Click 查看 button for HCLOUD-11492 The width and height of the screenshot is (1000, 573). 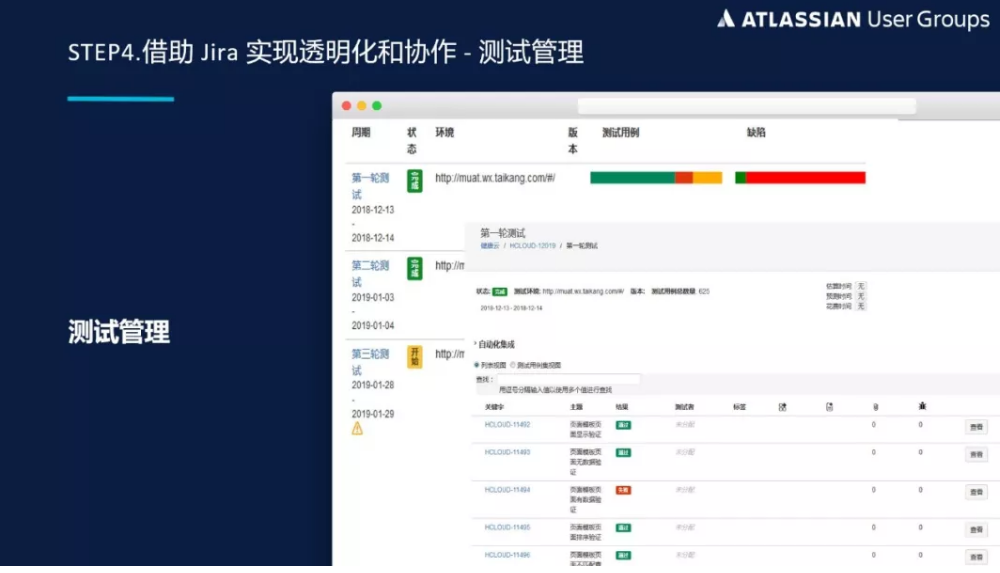click(x=976, y=427)
